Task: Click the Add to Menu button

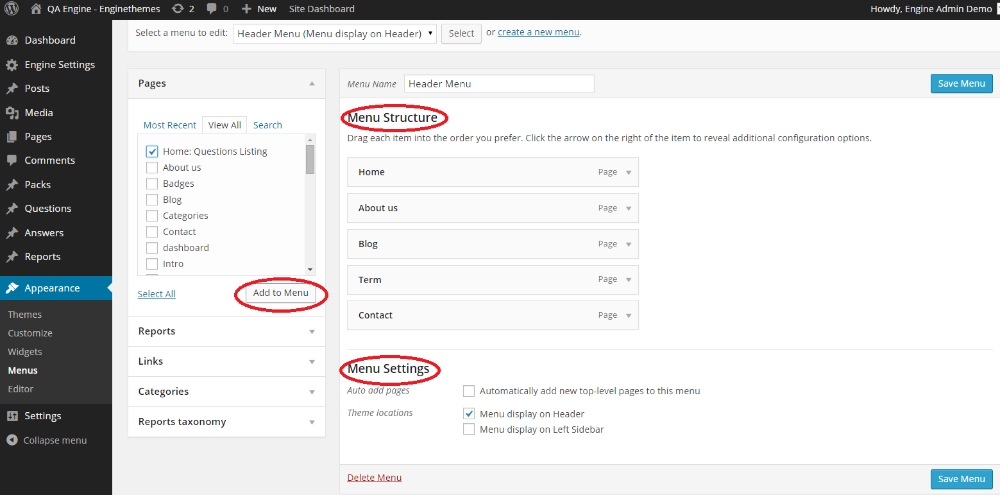Action: 281,293
